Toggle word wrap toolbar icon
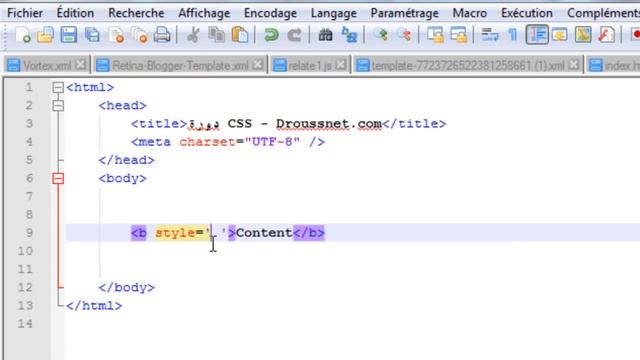This screenshot has width=640, height=360. point(489,35)
